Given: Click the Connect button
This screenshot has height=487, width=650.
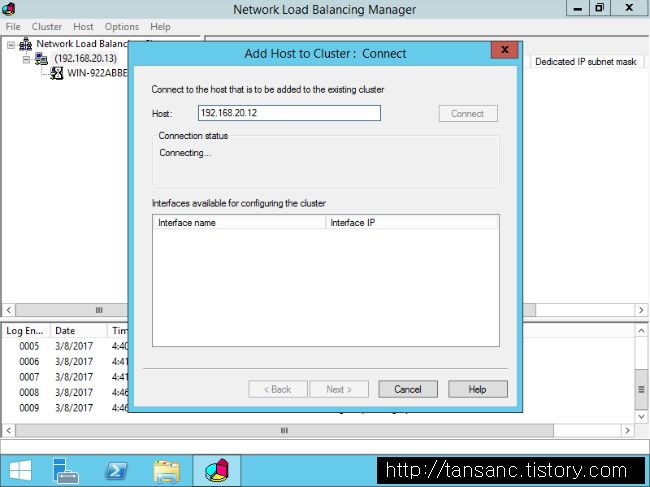Looking at the screenshot, I should tap(468, 114).
